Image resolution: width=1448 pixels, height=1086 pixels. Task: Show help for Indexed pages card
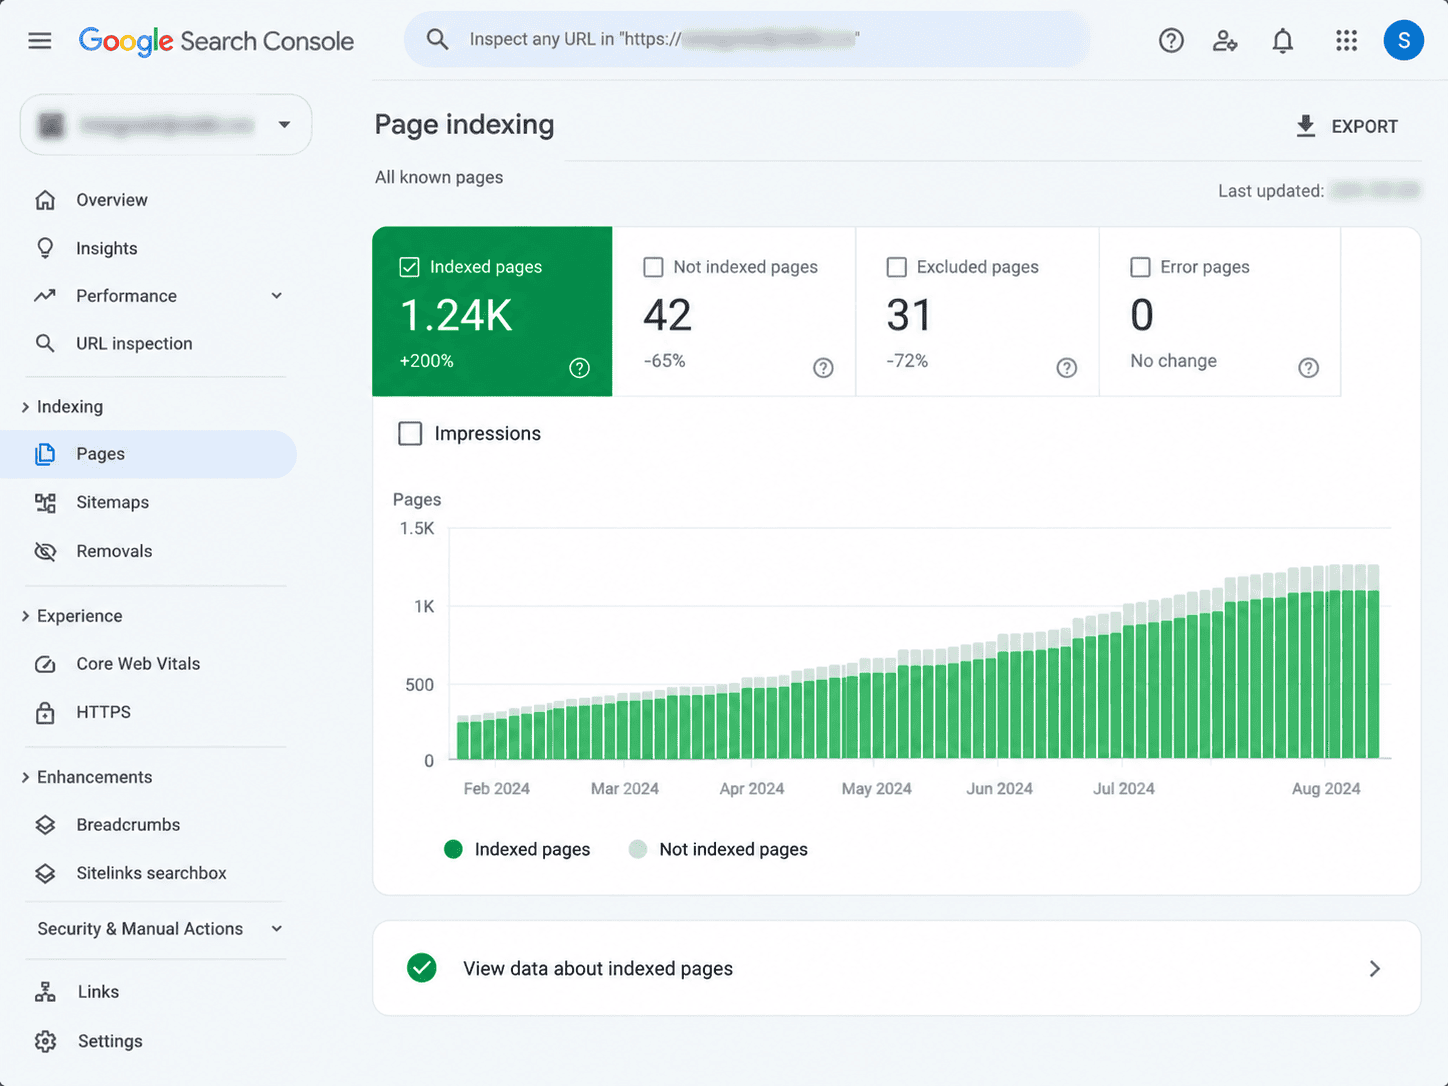[579, 368]
